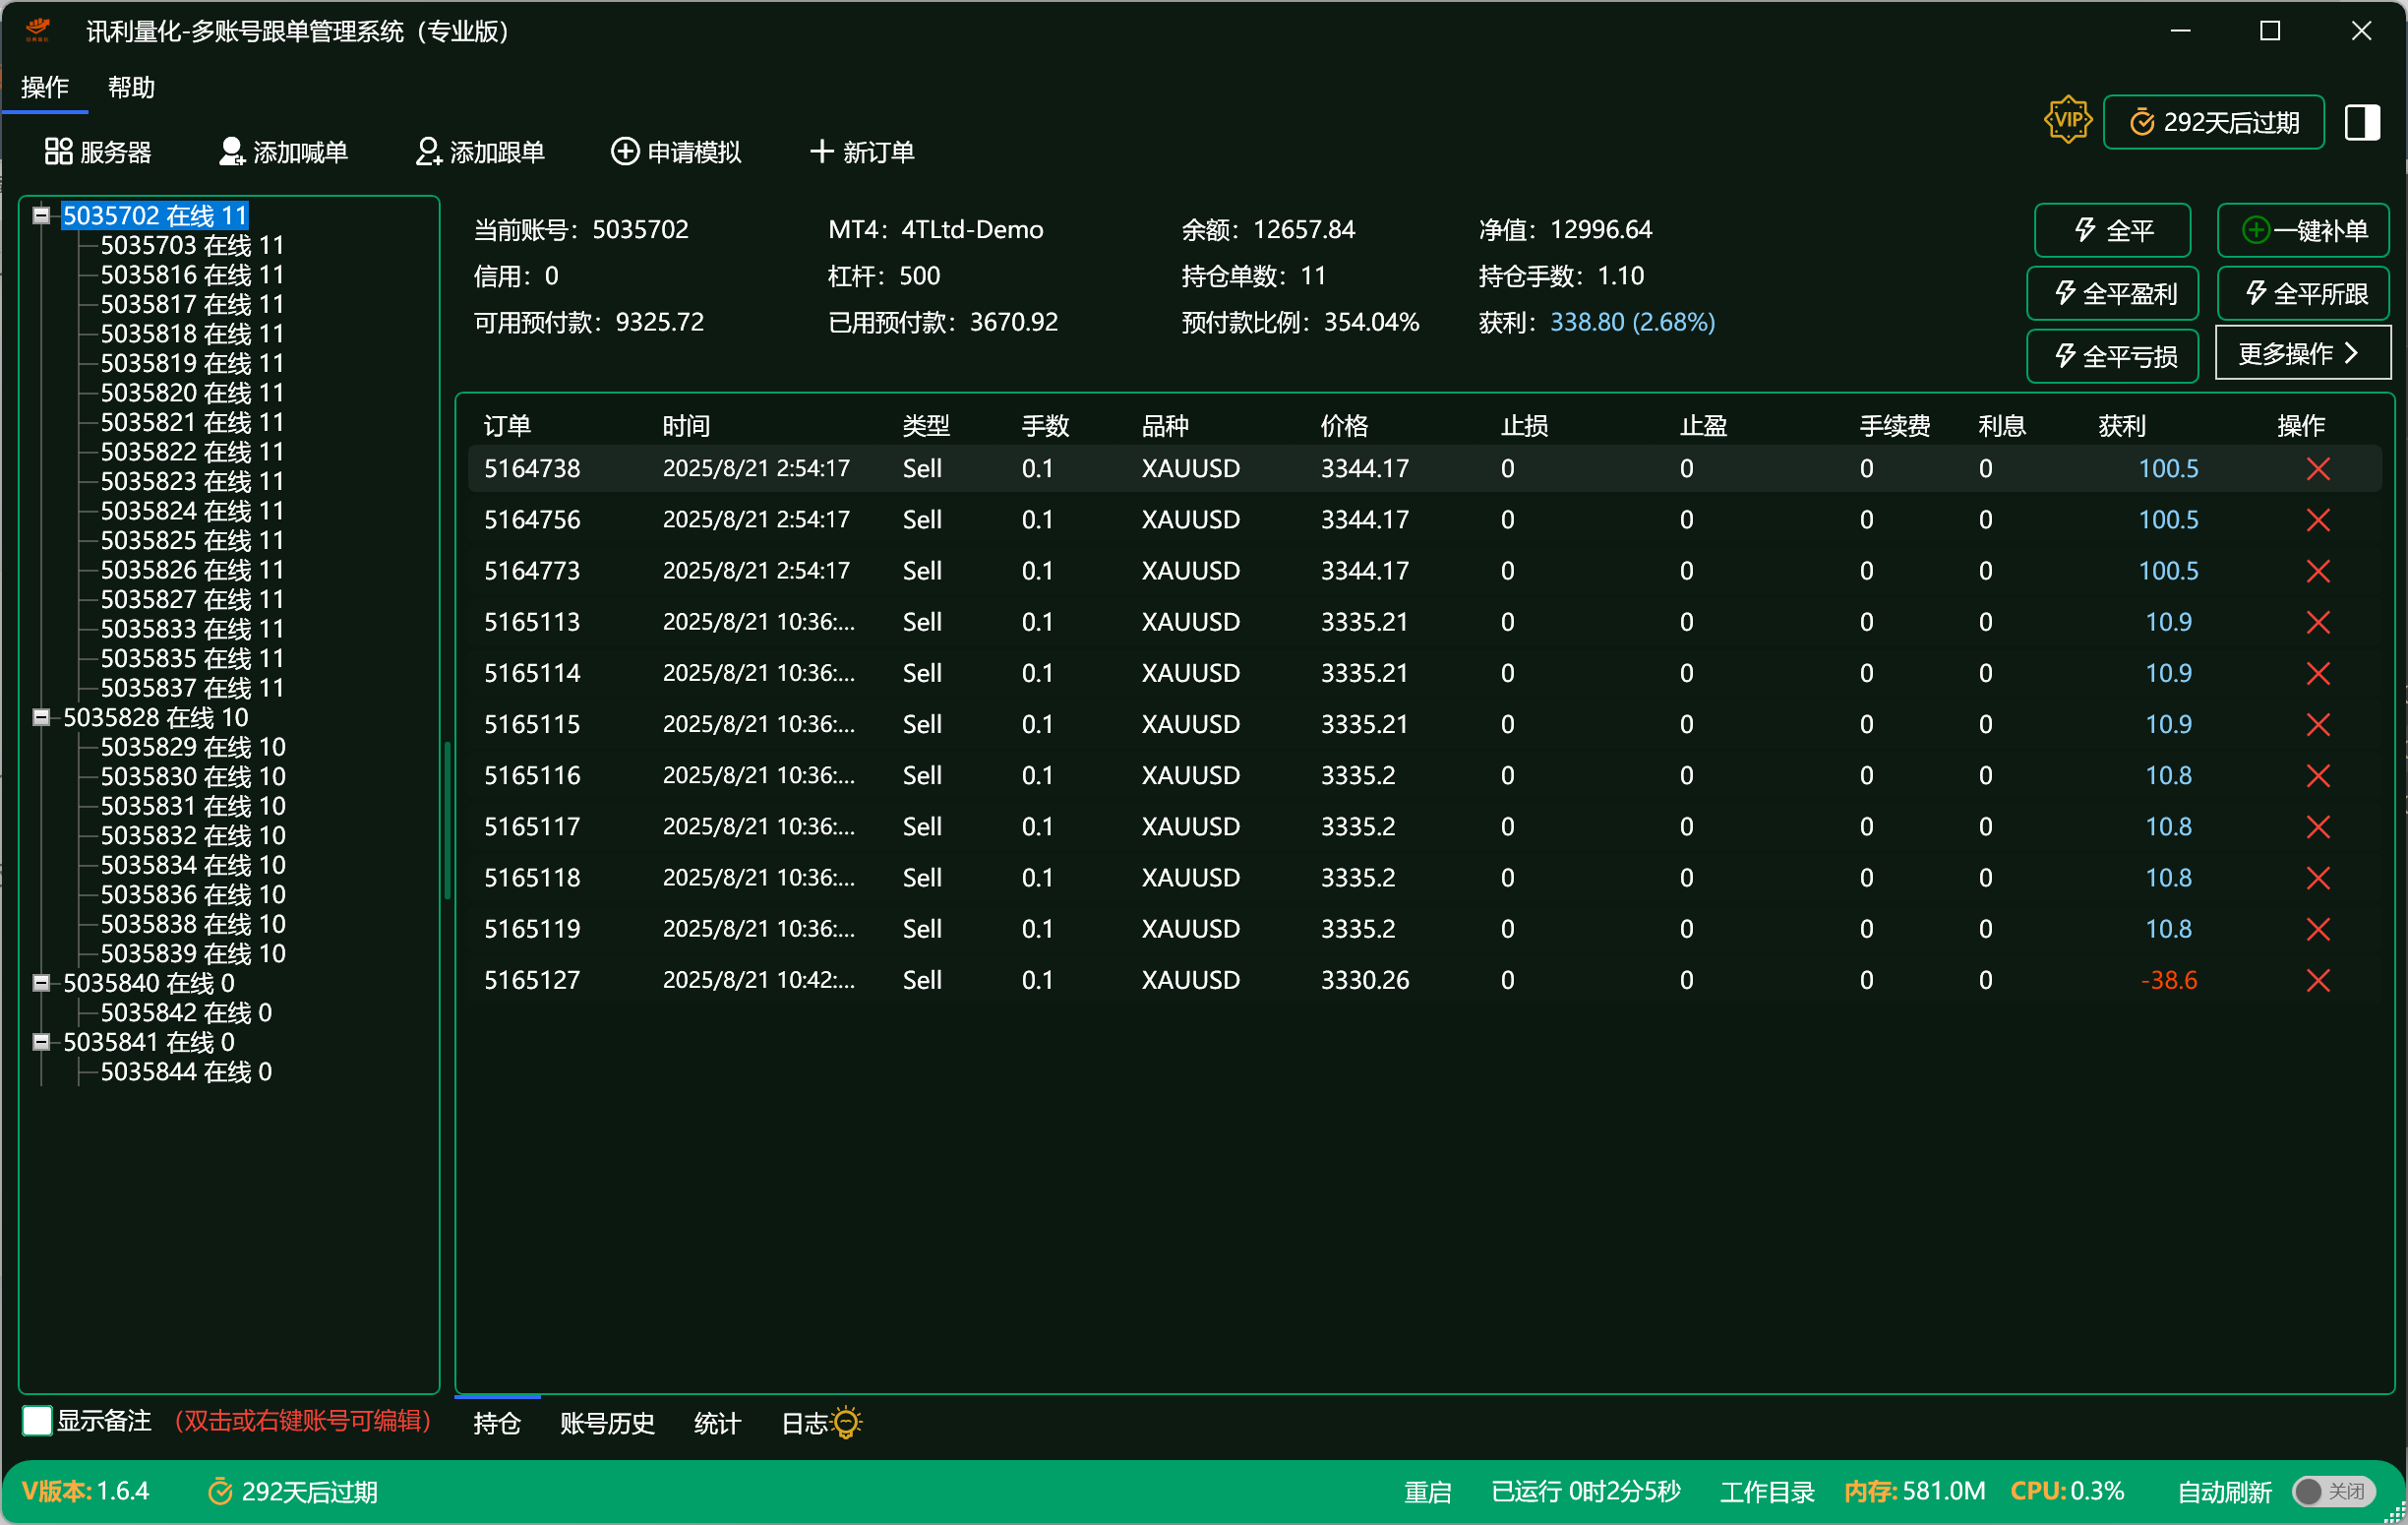
Task: Enable the 显示备注 checkbox
Action: point(37,1421)
